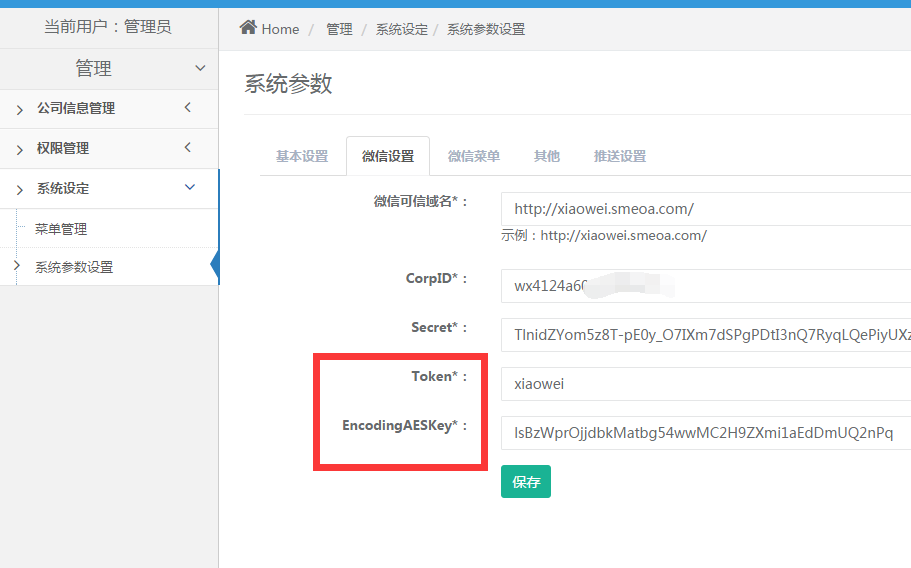Open the 推送设置 tab
This screenshot has width=911, height=568.
pos(620,156)
